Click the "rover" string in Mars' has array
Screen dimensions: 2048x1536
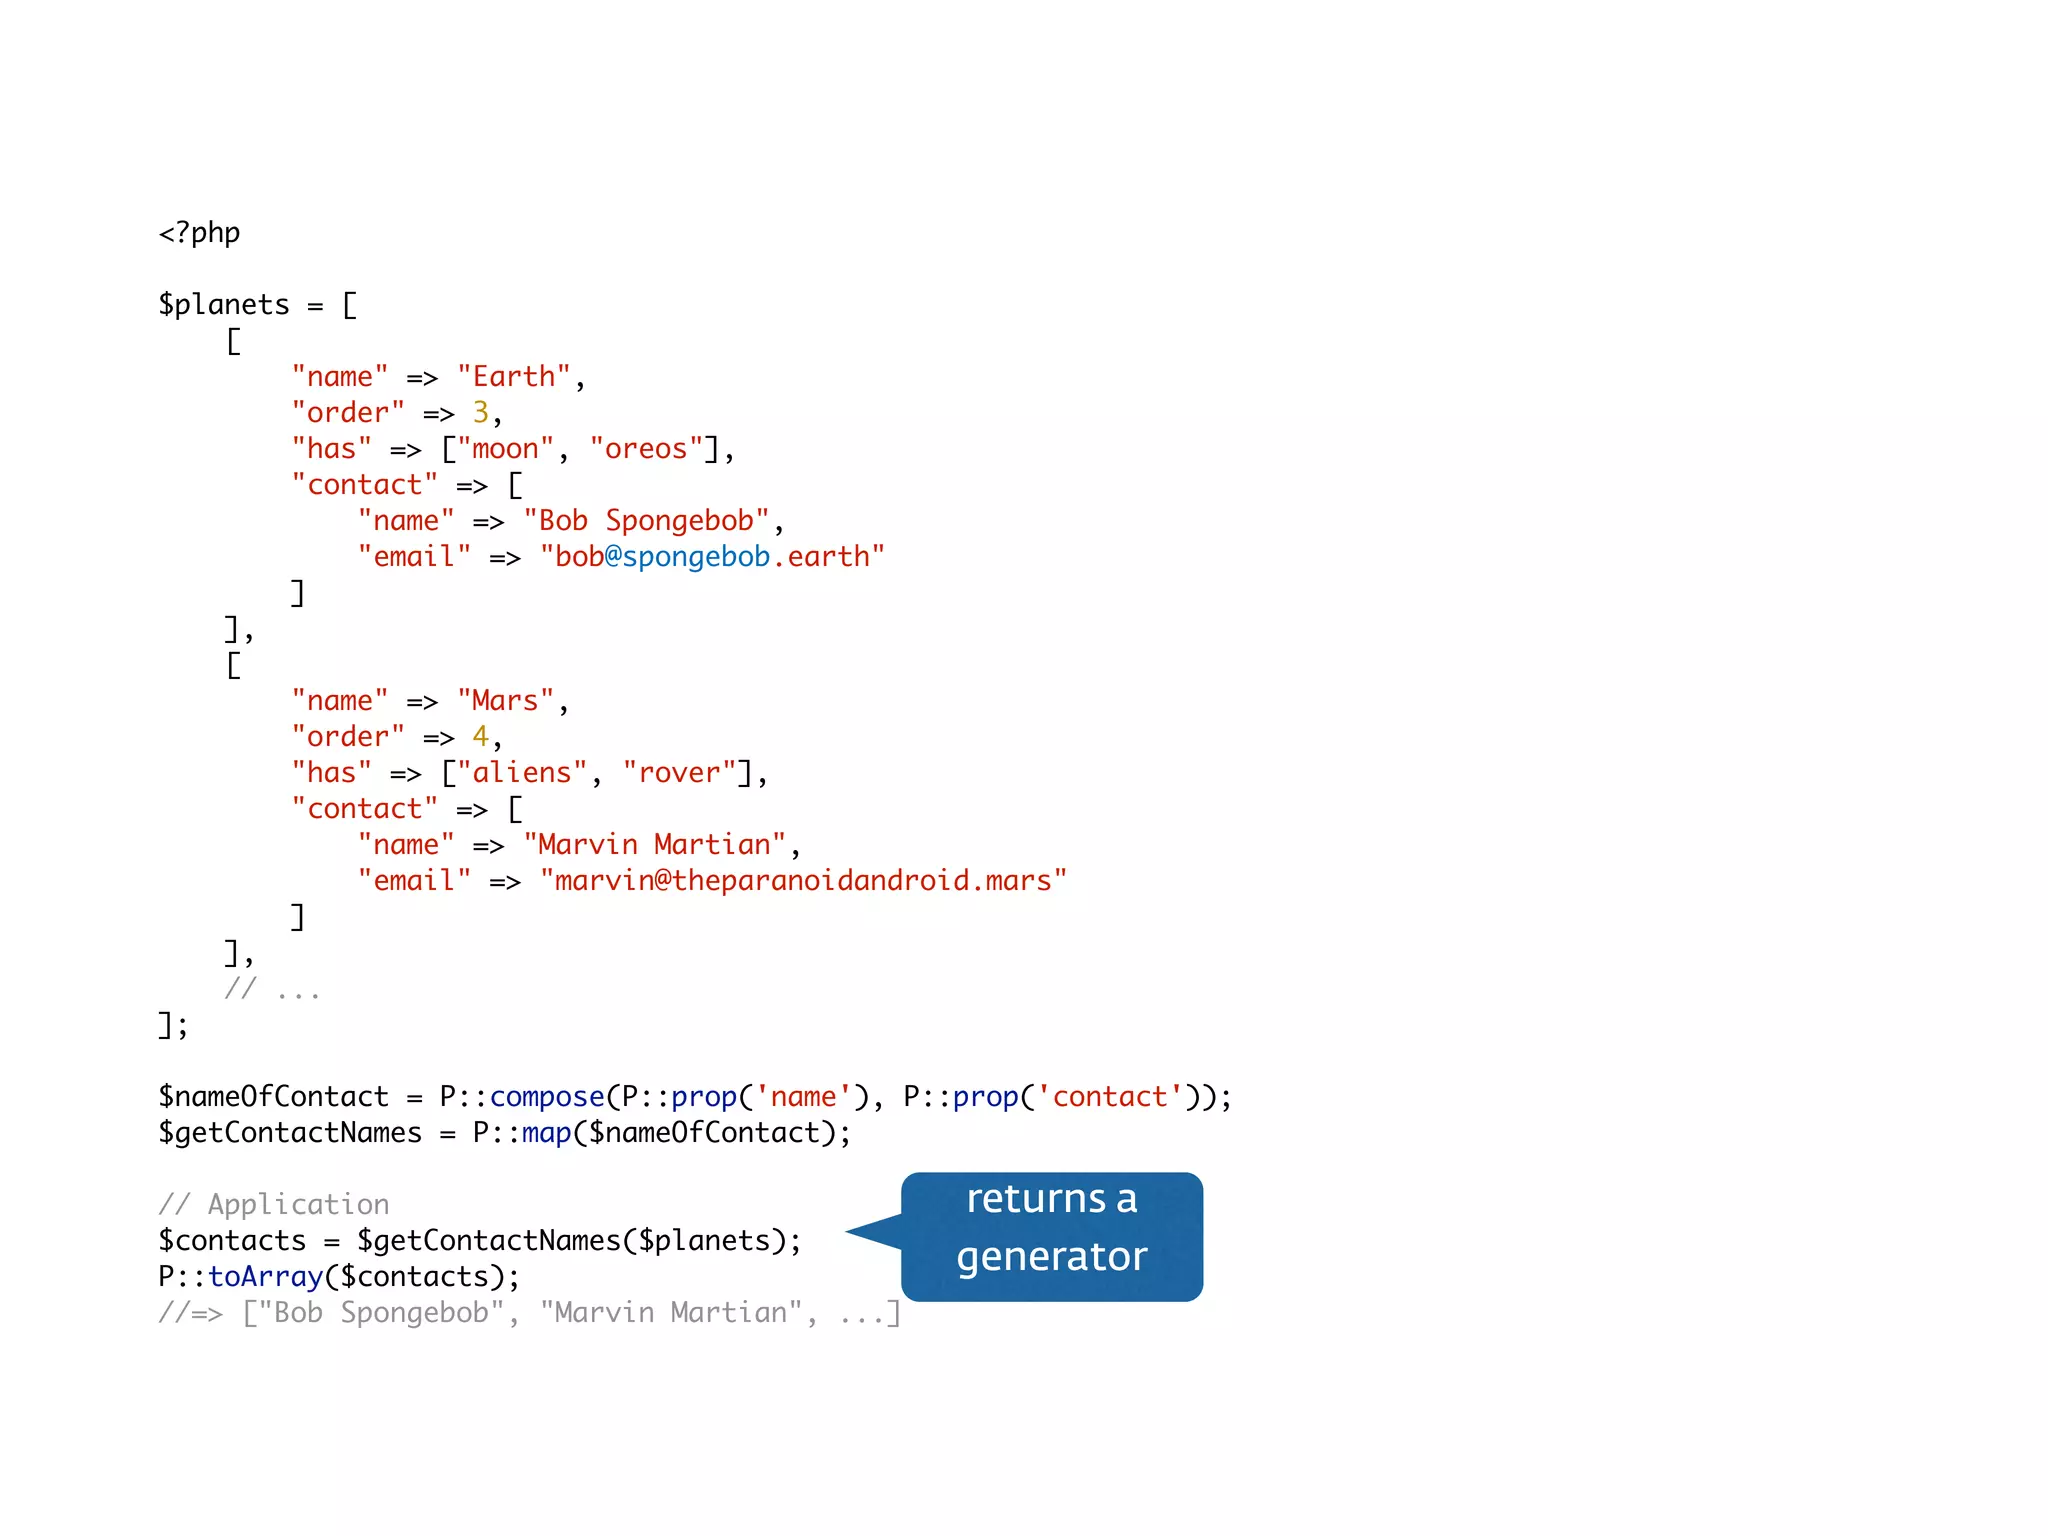click(679, 773)
